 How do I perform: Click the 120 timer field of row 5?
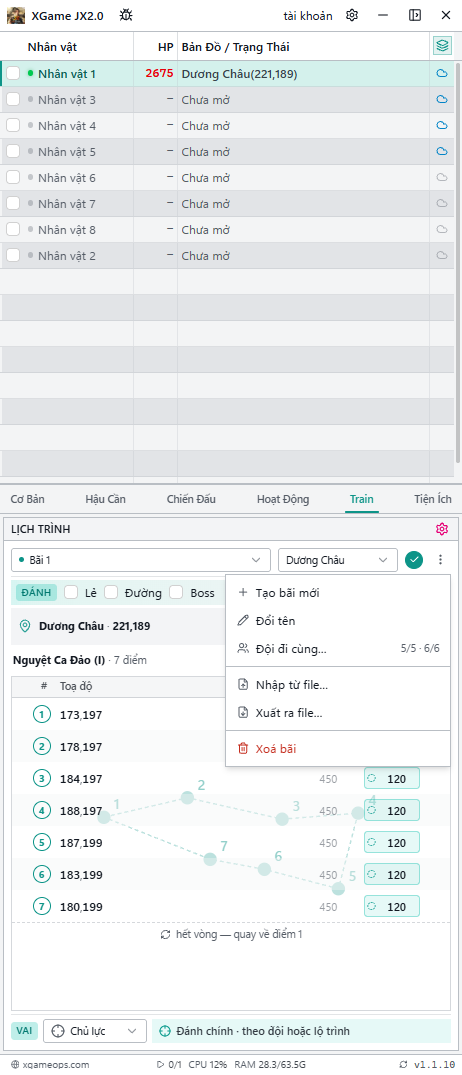coord(392,843)
